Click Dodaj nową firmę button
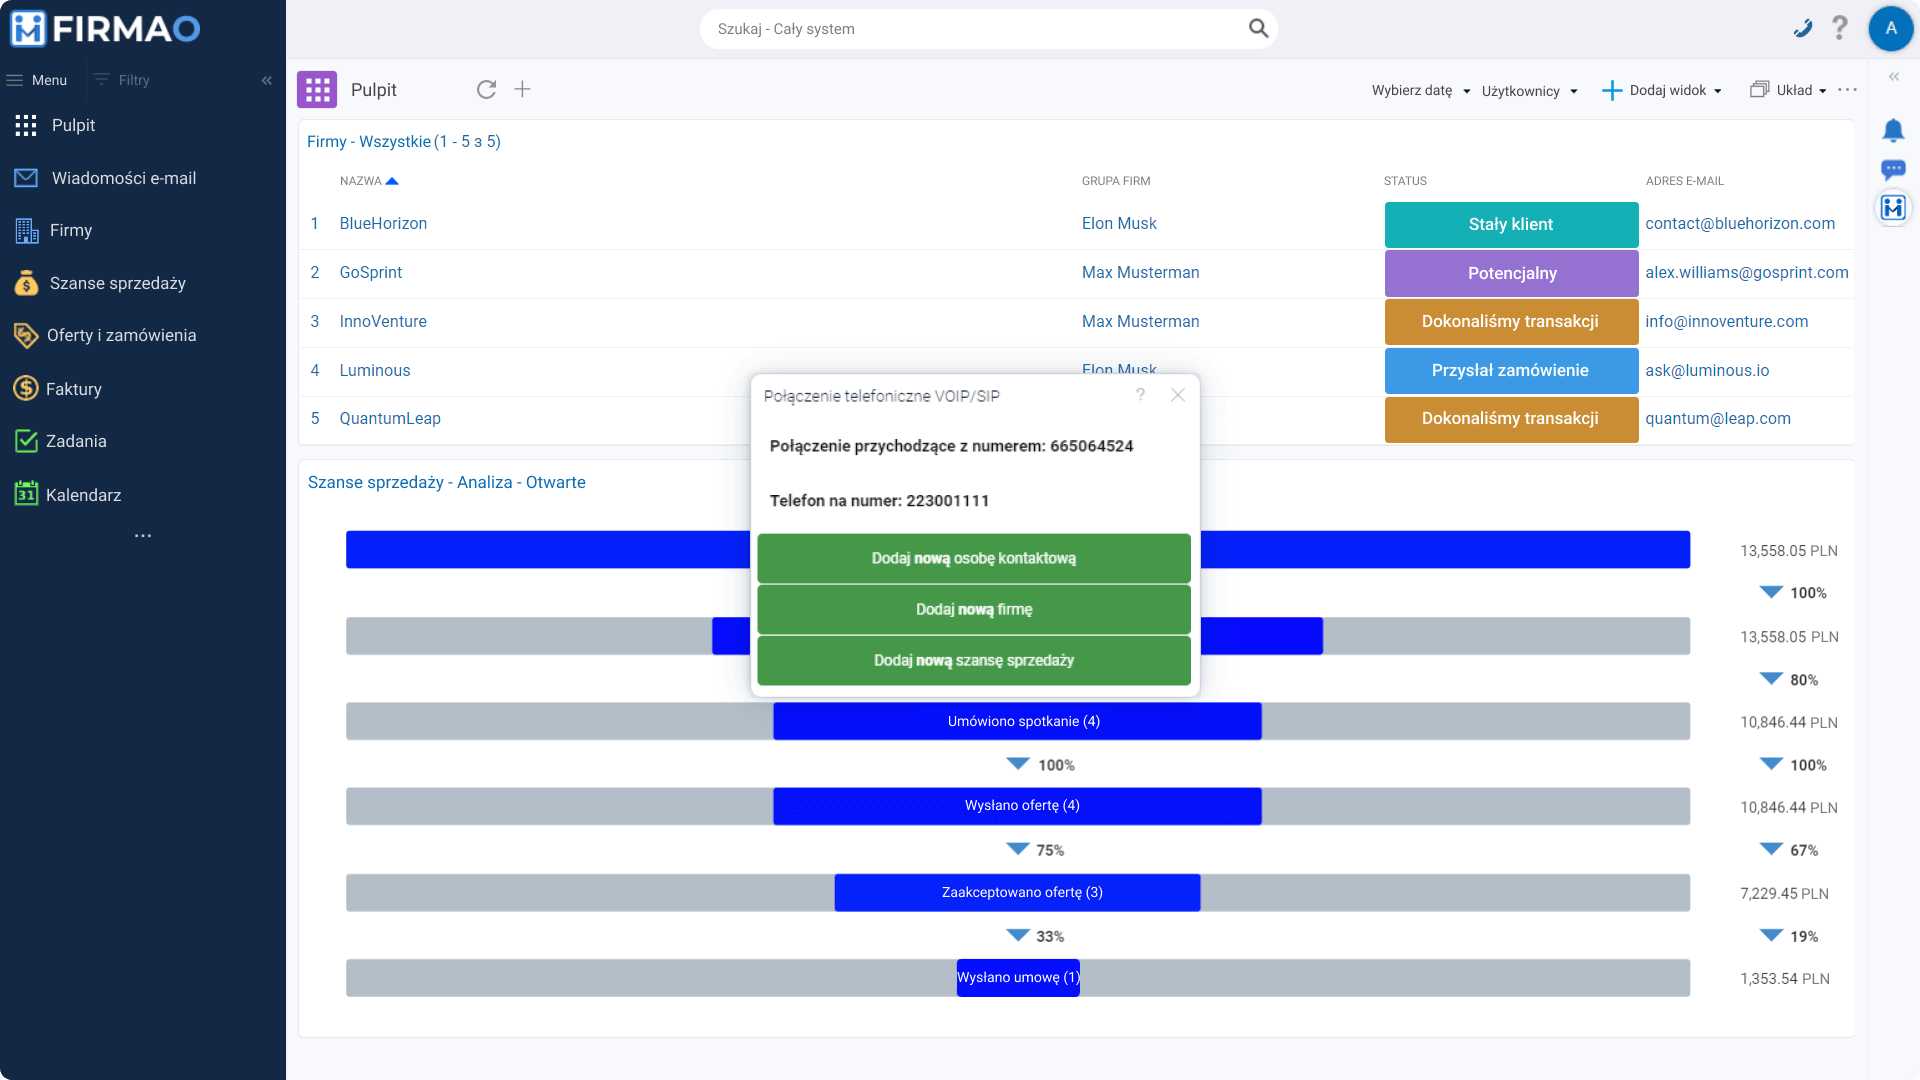 point(973,609)
